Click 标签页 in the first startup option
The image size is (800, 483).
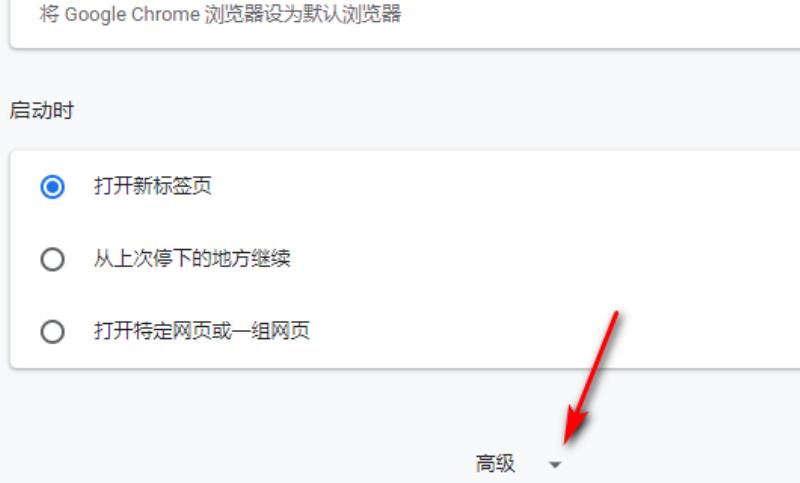182,186
